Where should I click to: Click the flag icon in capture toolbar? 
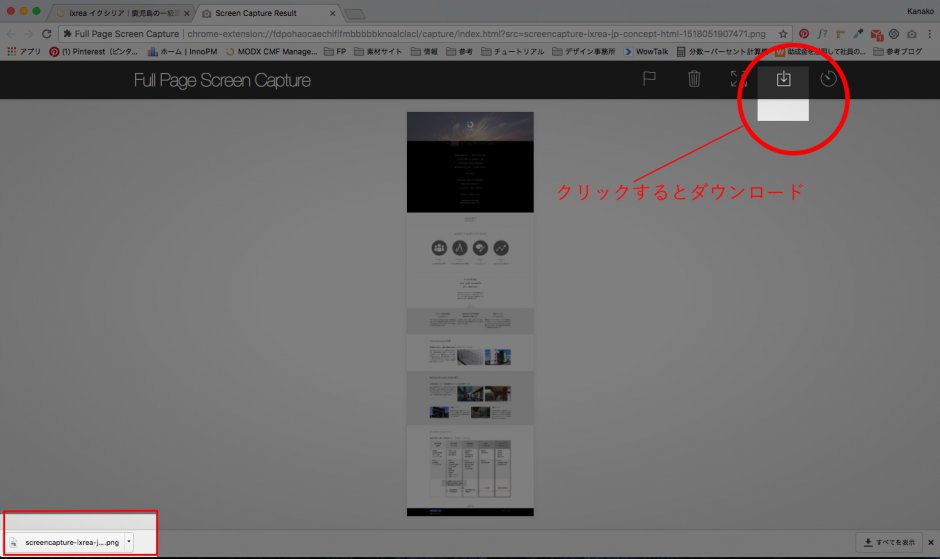point(649,80)
